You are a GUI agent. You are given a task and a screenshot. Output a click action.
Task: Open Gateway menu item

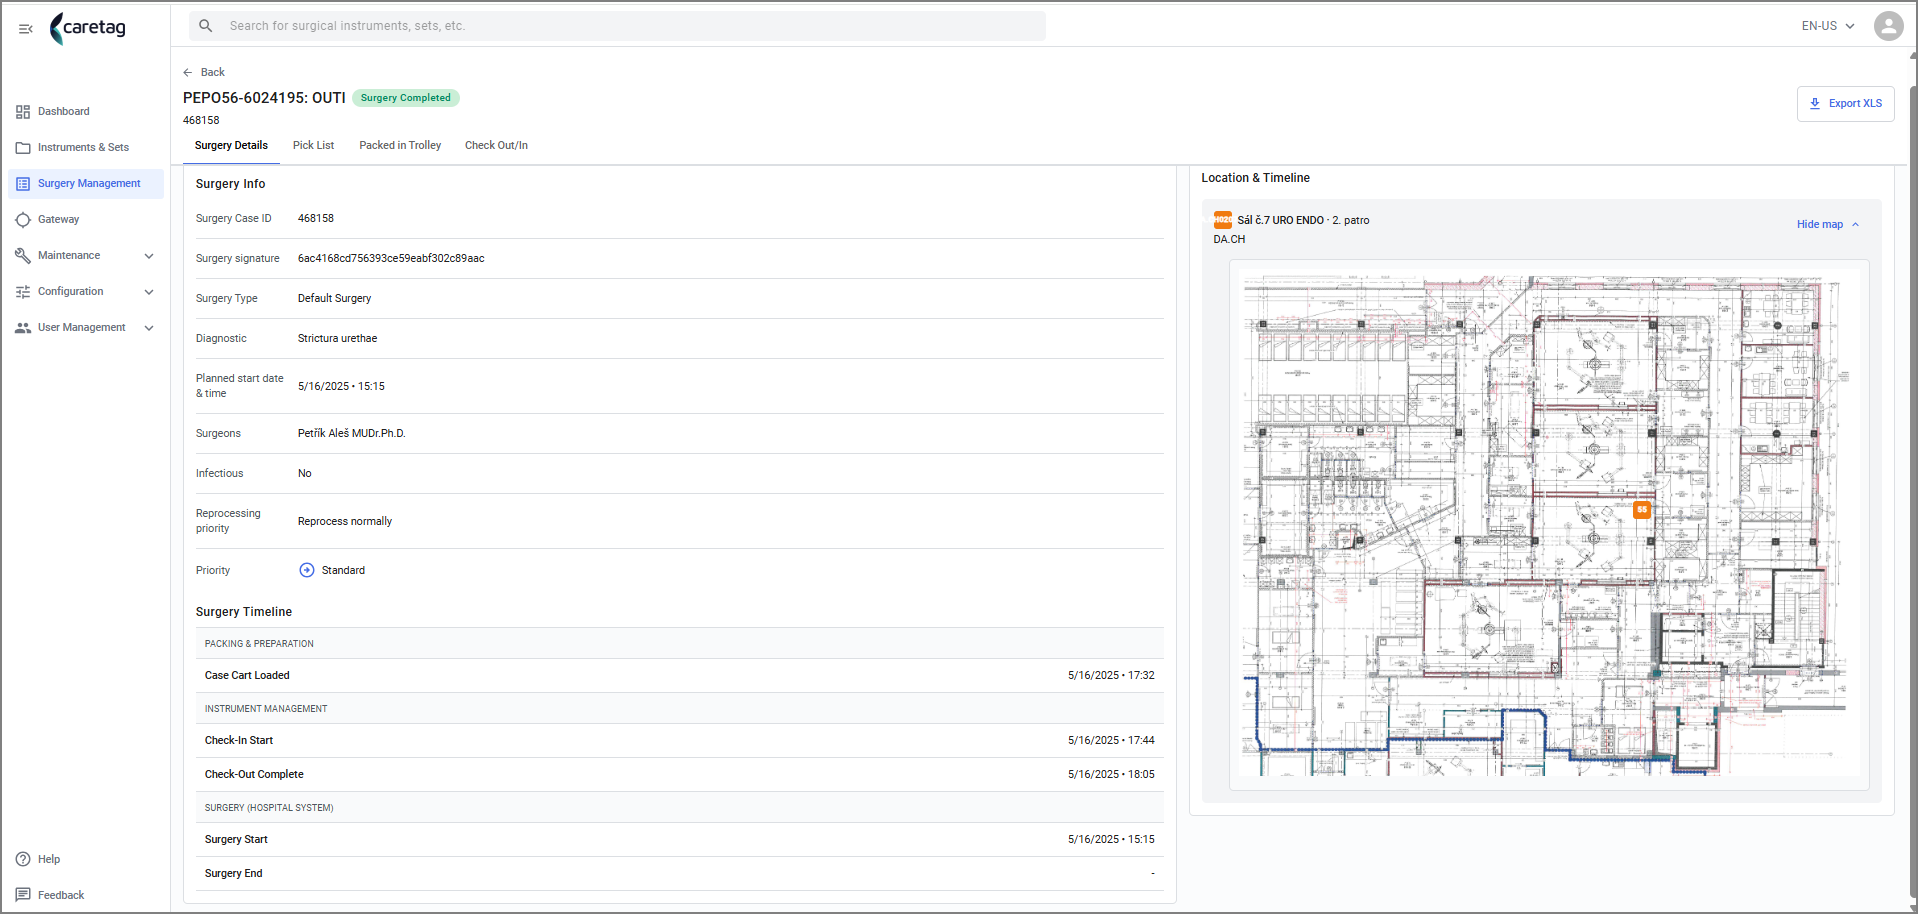86,220
